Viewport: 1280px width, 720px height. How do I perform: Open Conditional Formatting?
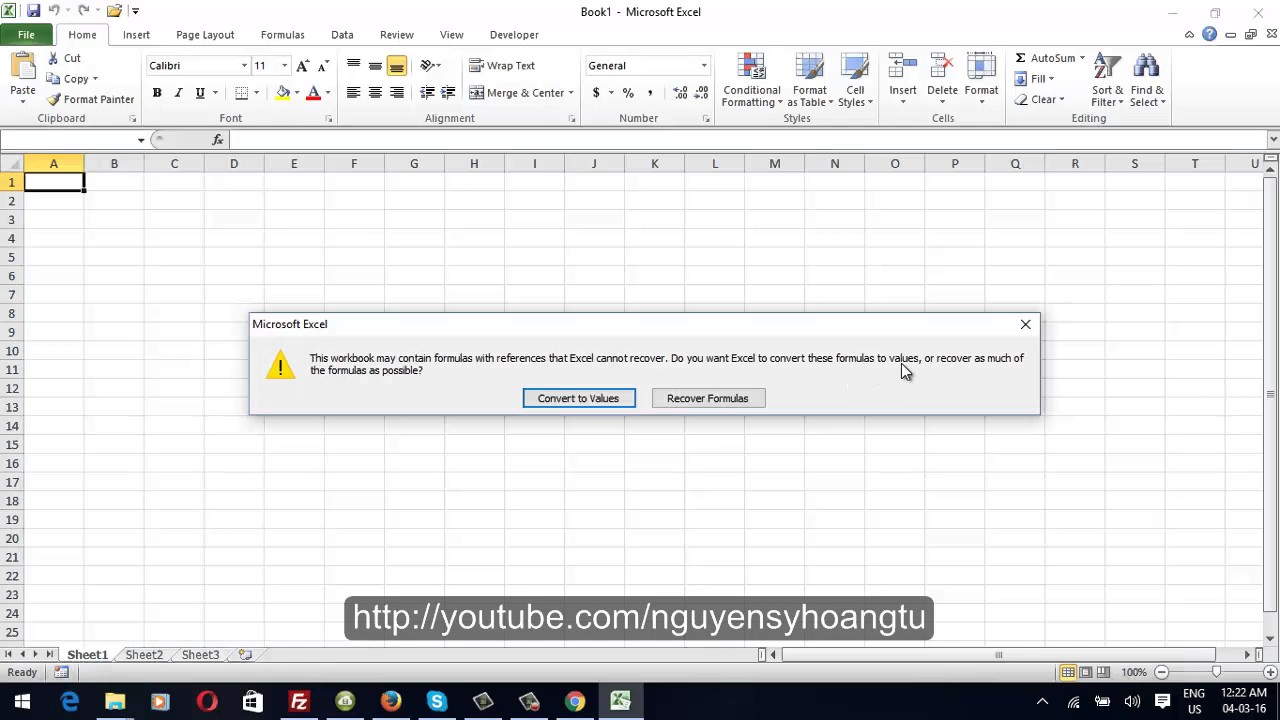pyautogui.click(x=752, y=80)
